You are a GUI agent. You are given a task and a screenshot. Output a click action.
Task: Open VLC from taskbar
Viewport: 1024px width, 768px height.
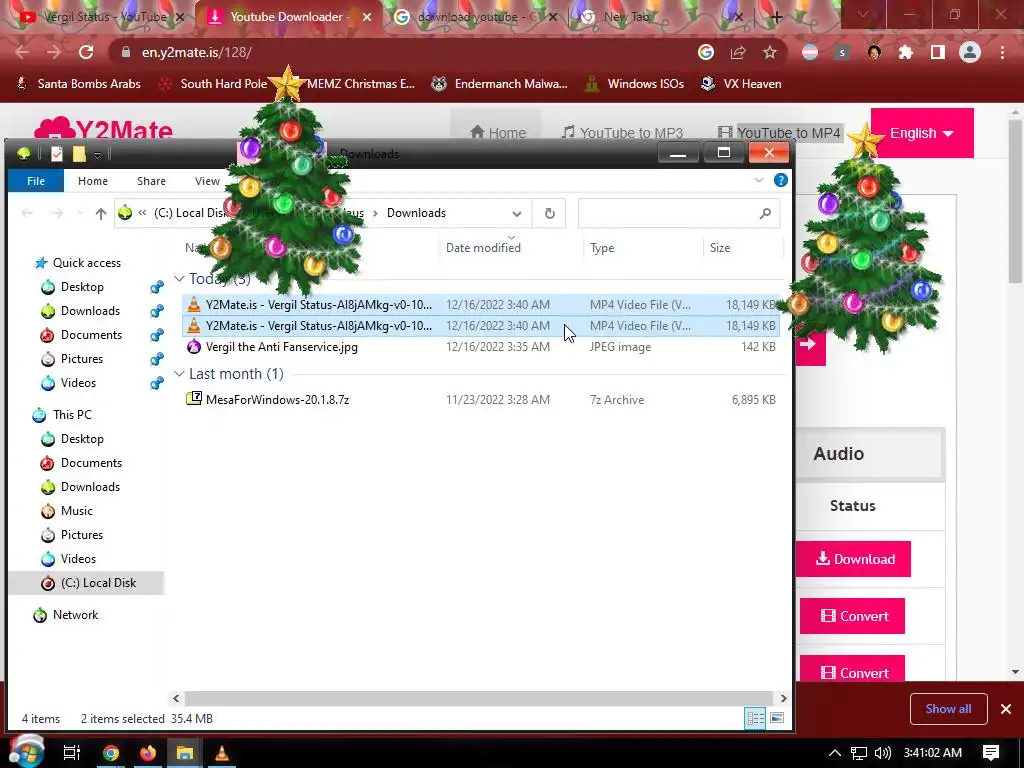point(222,753)
